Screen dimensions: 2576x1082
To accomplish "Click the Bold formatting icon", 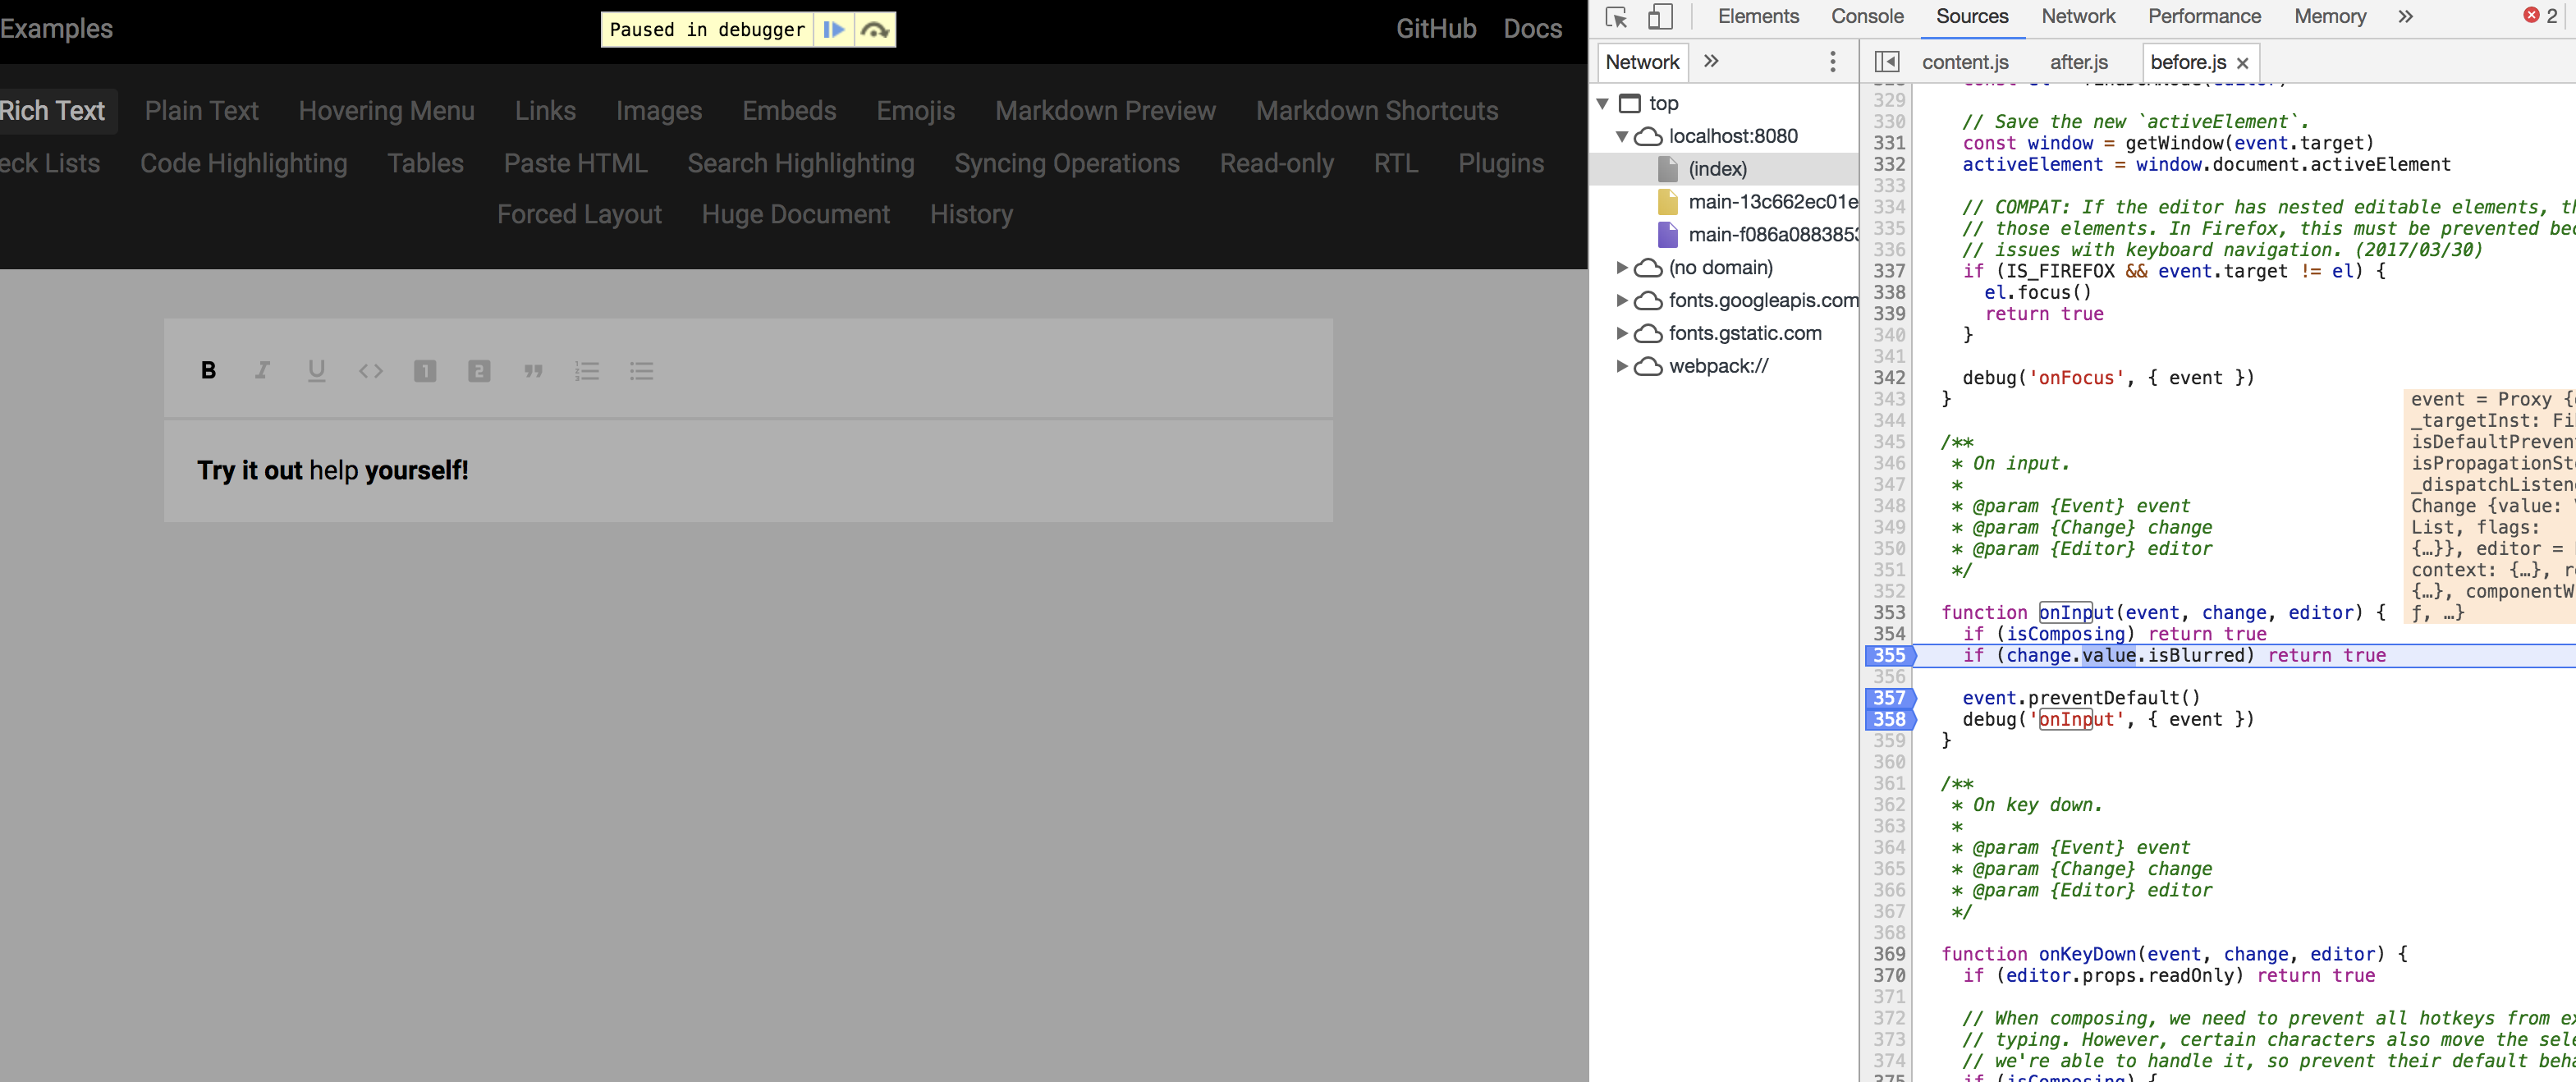I will click(208, 370).
